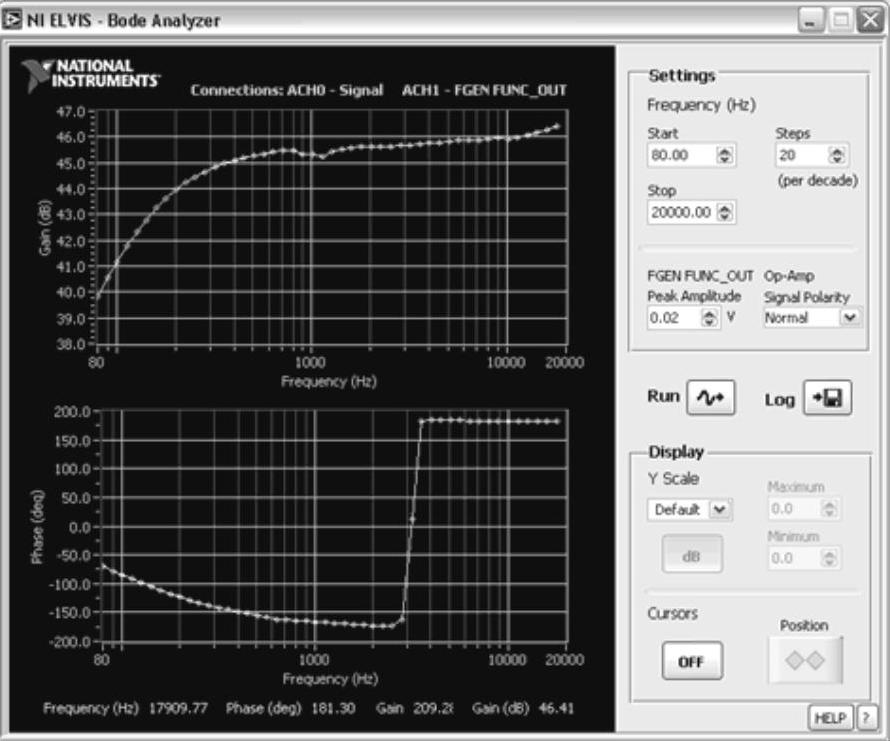
Task: Toggle the Cursors OFF button
Action: click(x=692, y=661)
